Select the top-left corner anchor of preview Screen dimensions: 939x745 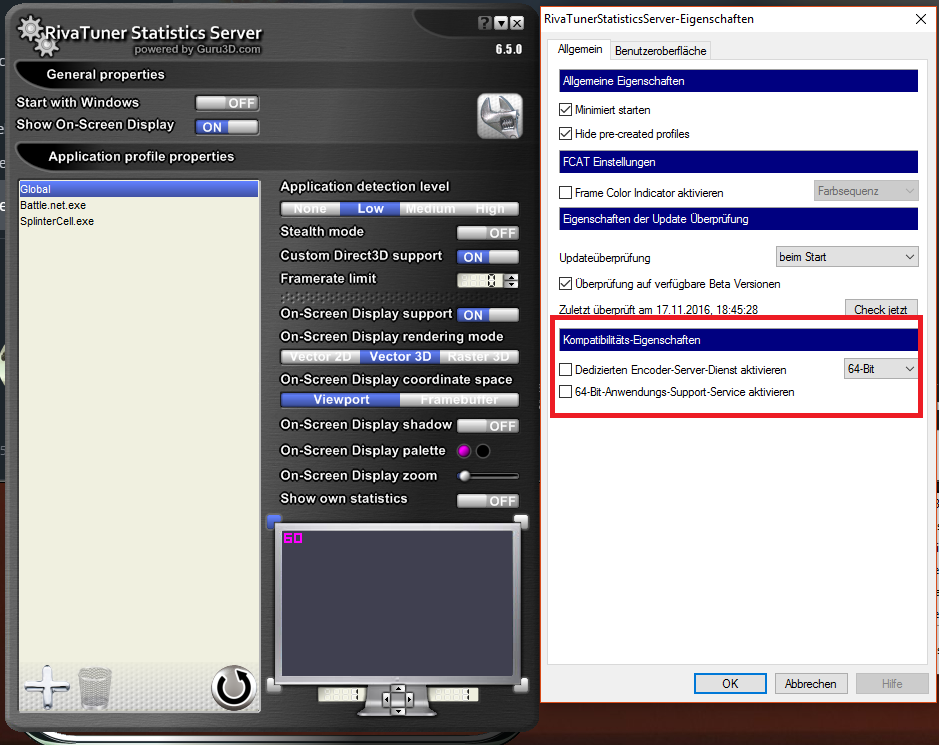pyautogui.click(x=274, y=521)
